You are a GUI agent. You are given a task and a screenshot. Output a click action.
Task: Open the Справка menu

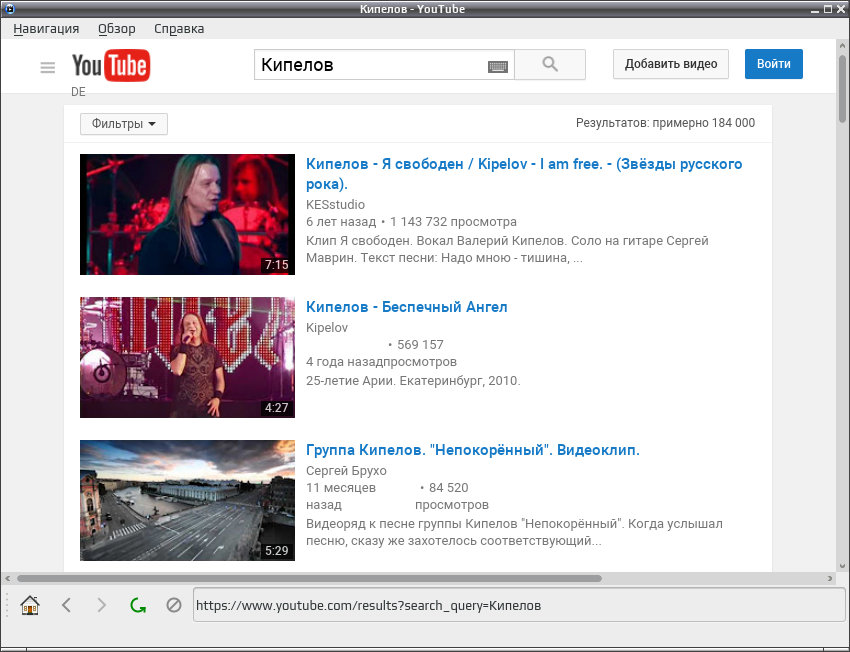(179, 29)
